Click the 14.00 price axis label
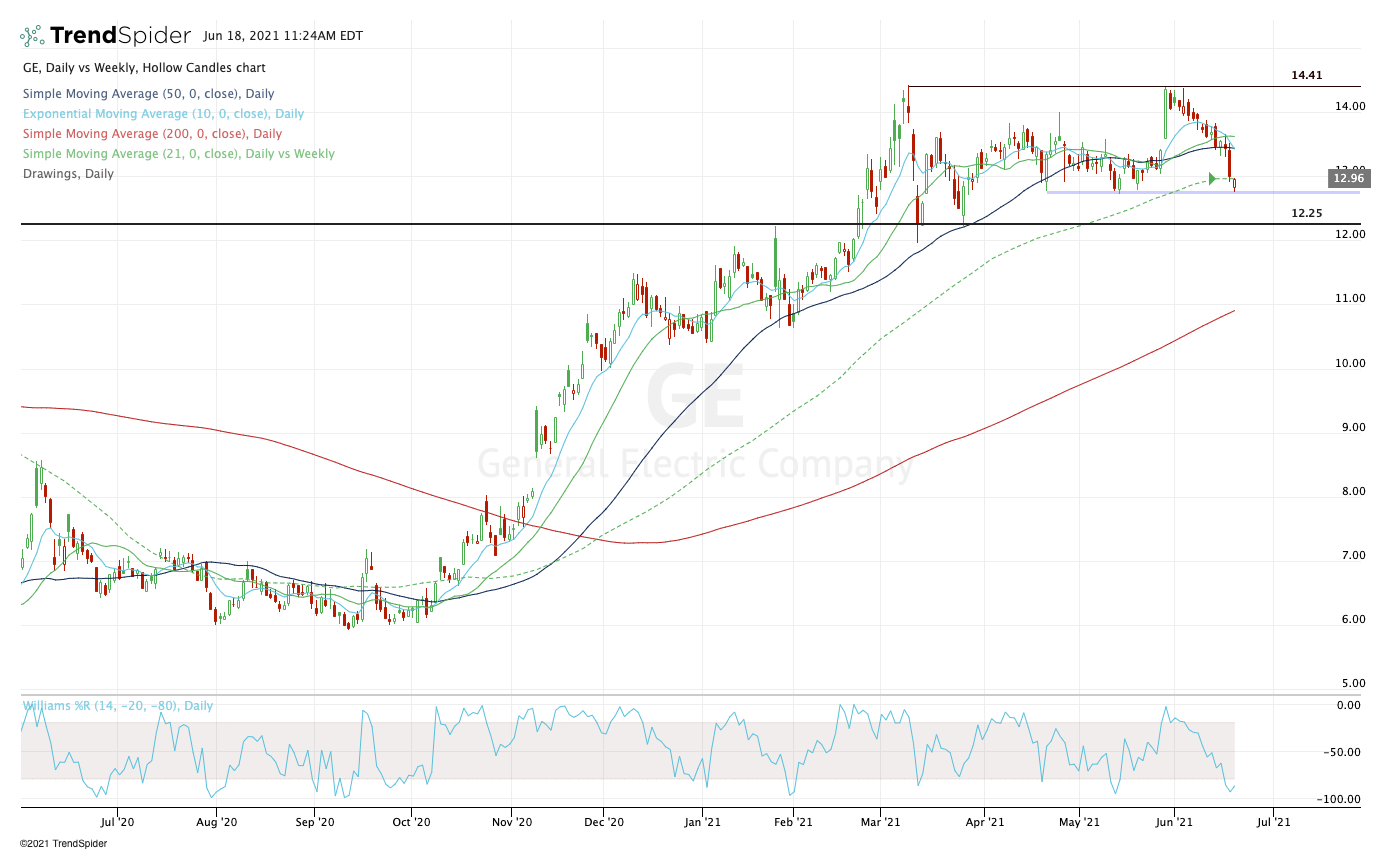Screen dimensions: 1391x853 coord(1349,106)
